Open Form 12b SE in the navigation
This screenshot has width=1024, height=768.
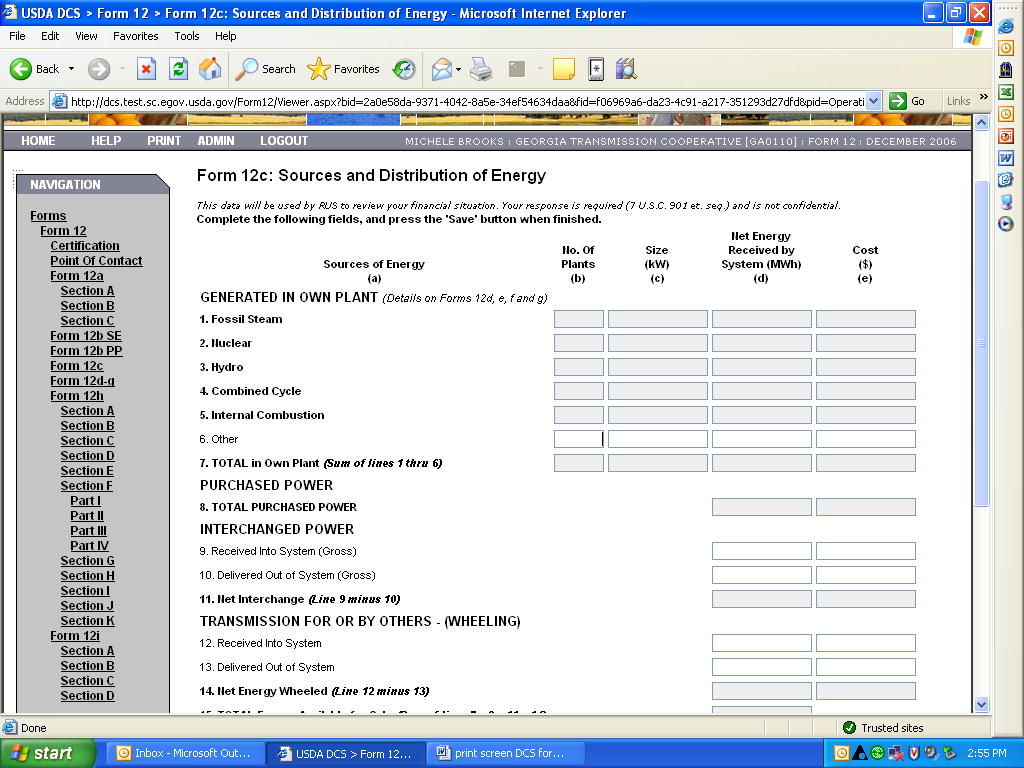coord(86,336)
